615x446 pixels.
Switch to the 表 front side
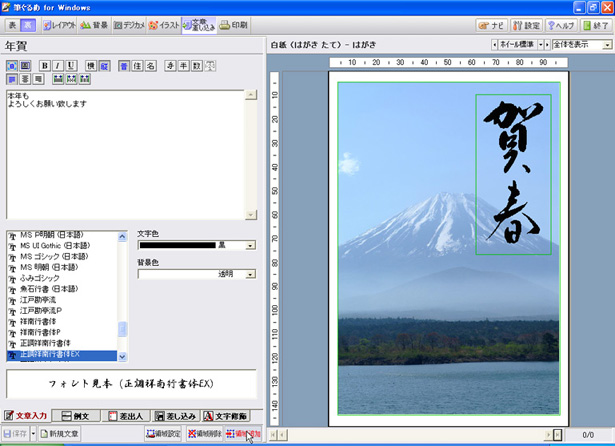pyautogui.click(x=12, y=25)
